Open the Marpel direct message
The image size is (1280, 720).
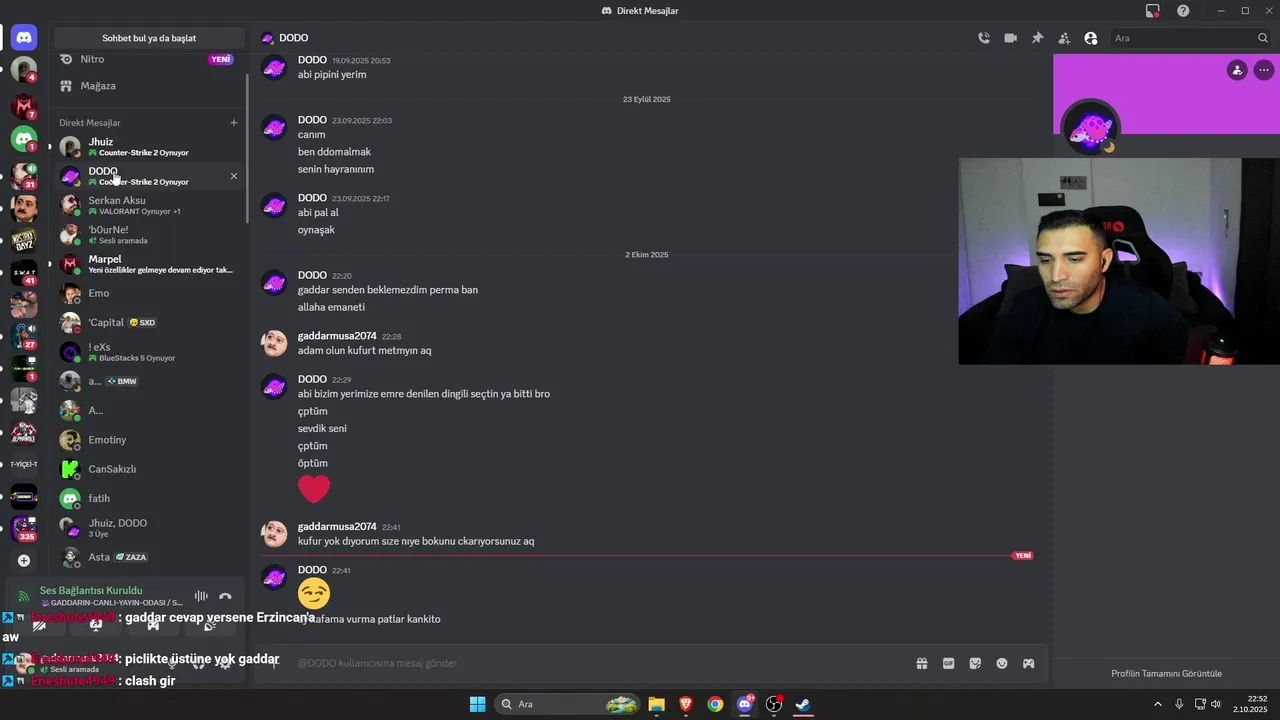click(x=148, y=264)
